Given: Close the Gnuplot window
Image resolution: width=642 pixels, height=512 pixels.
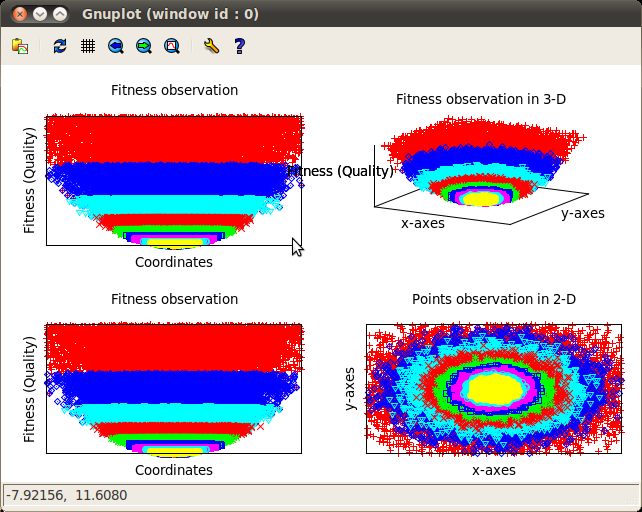Looking at the screenshot, I should coord(17,14).
